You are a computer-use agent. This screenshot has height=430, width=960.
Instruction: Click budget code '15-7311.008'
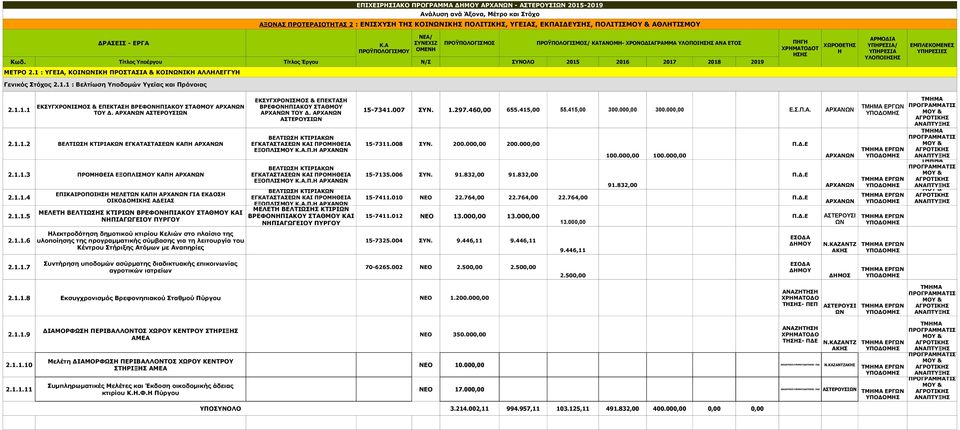(384, 144)
